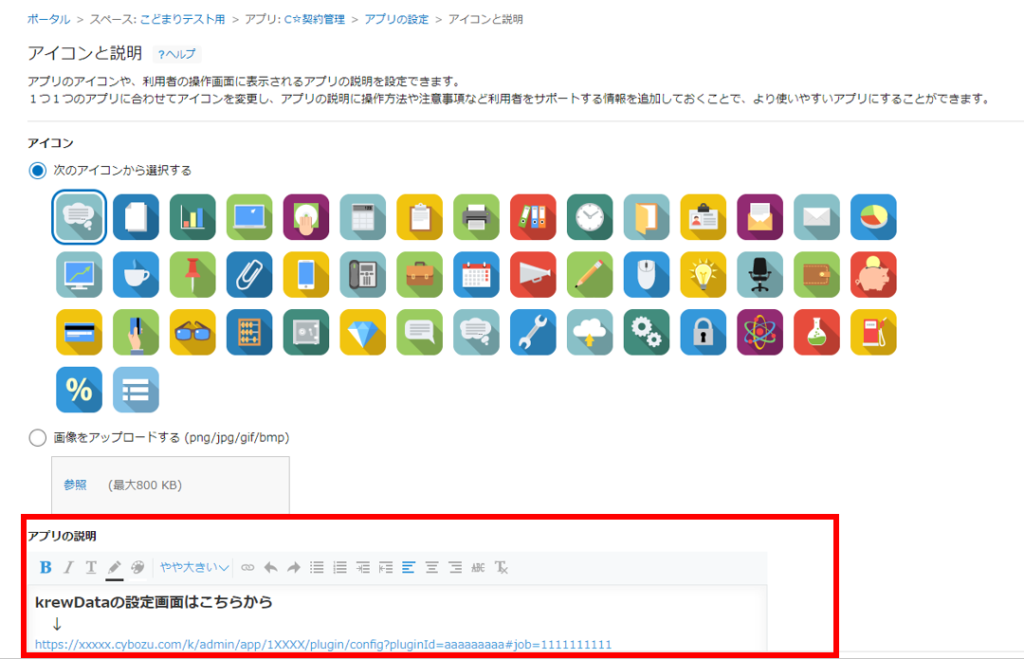This screenshot has width=1024, height=659.
Task: Choose the laptop computer icon
Action: click(x=249, y=217)
